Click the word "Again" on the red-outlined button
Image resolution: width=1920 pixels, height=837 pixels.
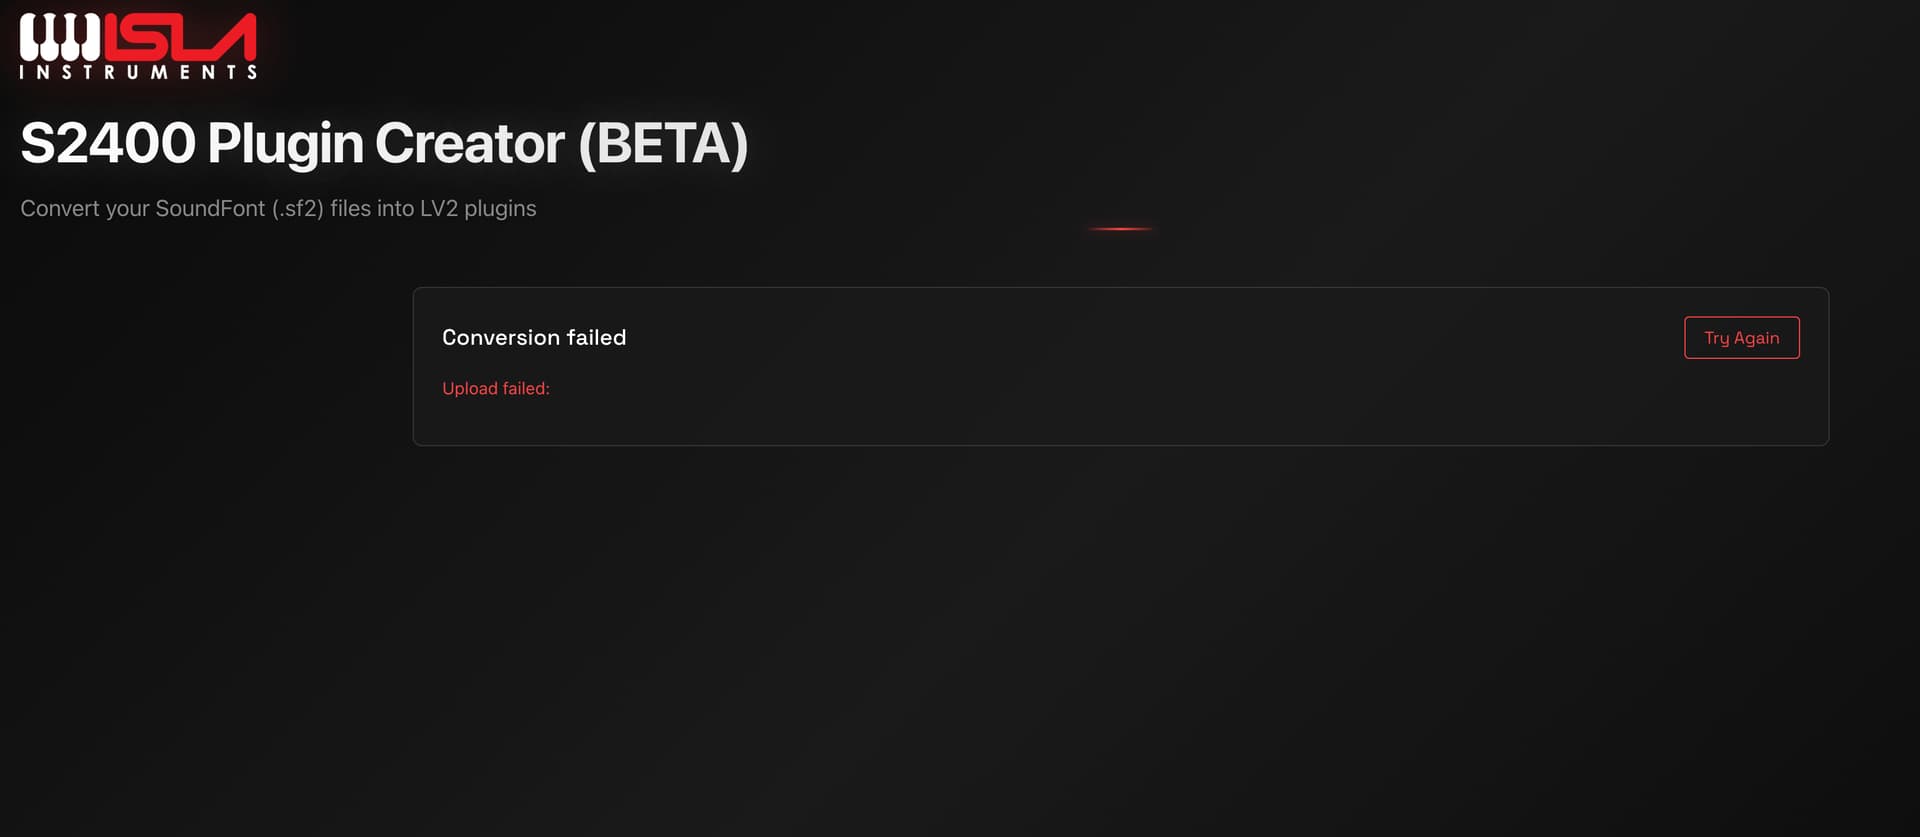pos(1756,338)
